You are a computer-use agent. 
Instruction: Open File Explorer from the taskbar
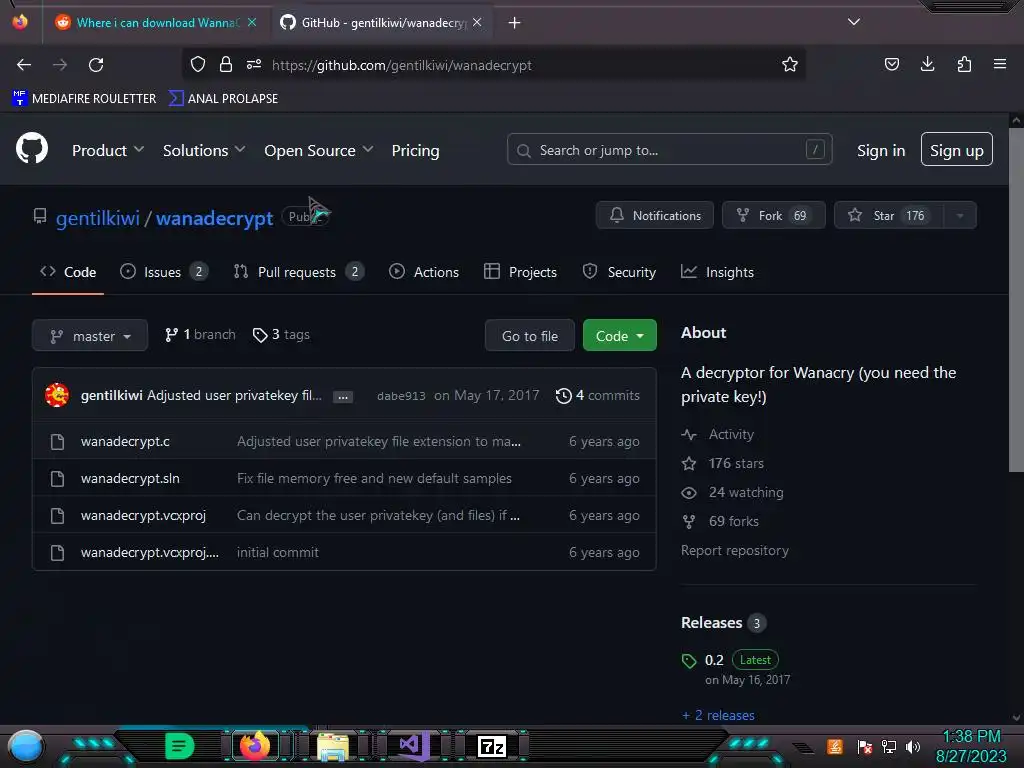[x=332, y=746]
